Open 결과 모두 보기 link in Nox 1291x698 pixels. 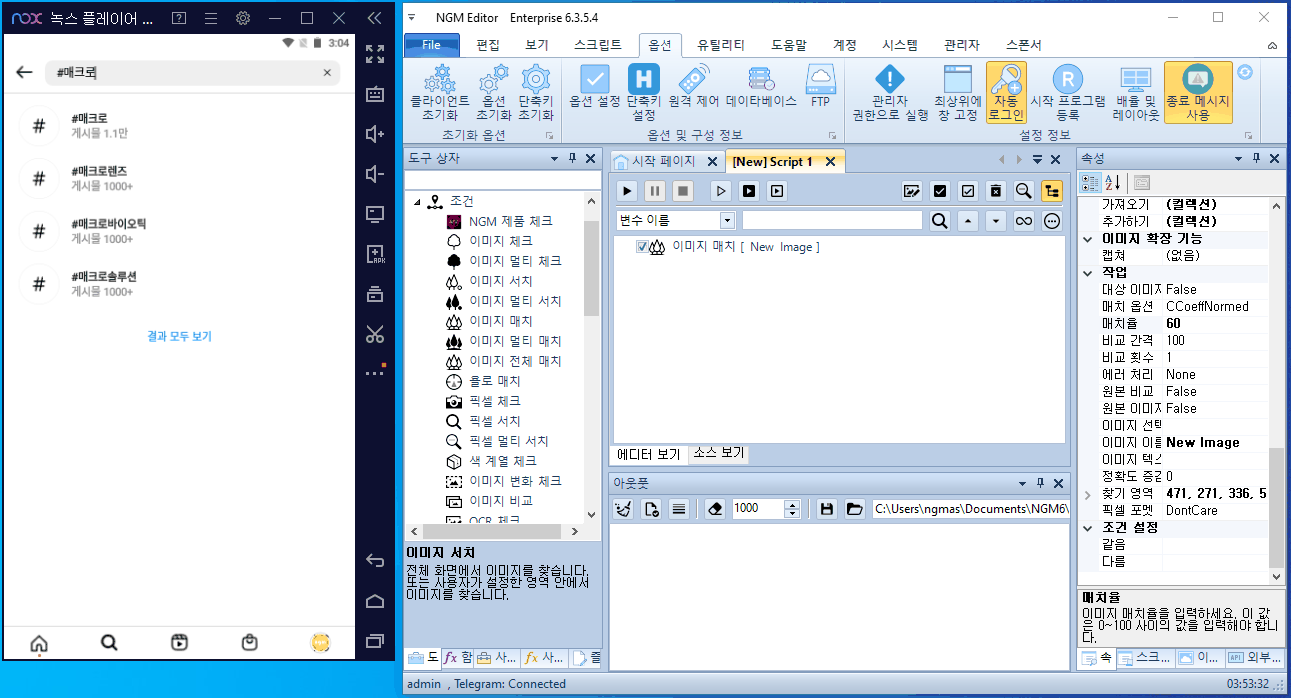point(179,337)
